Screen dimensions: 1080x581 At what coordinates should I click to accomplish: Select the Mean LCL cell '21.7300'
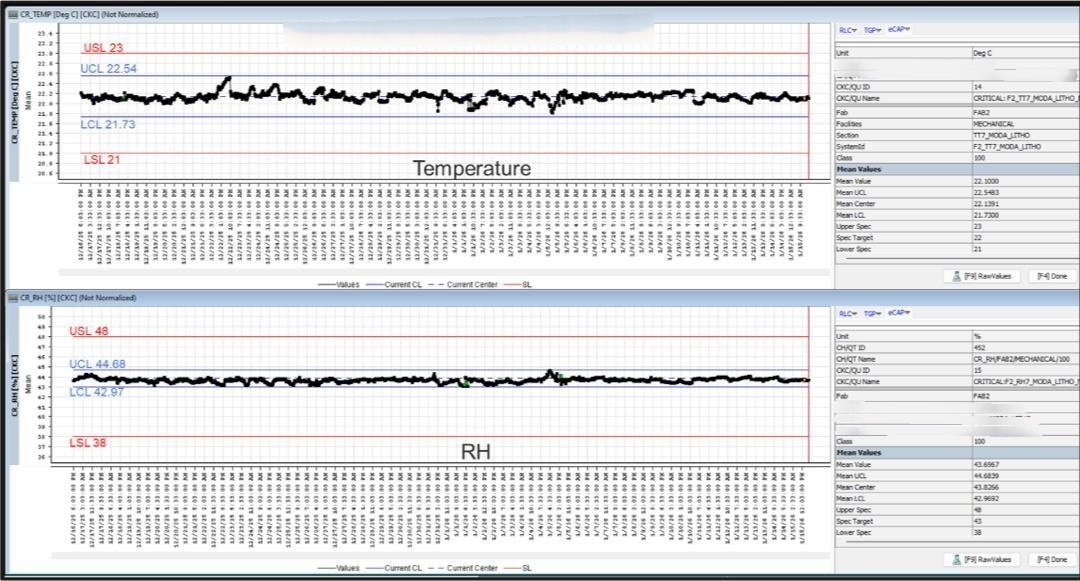pyautogui.click(x=1025, y=215)
